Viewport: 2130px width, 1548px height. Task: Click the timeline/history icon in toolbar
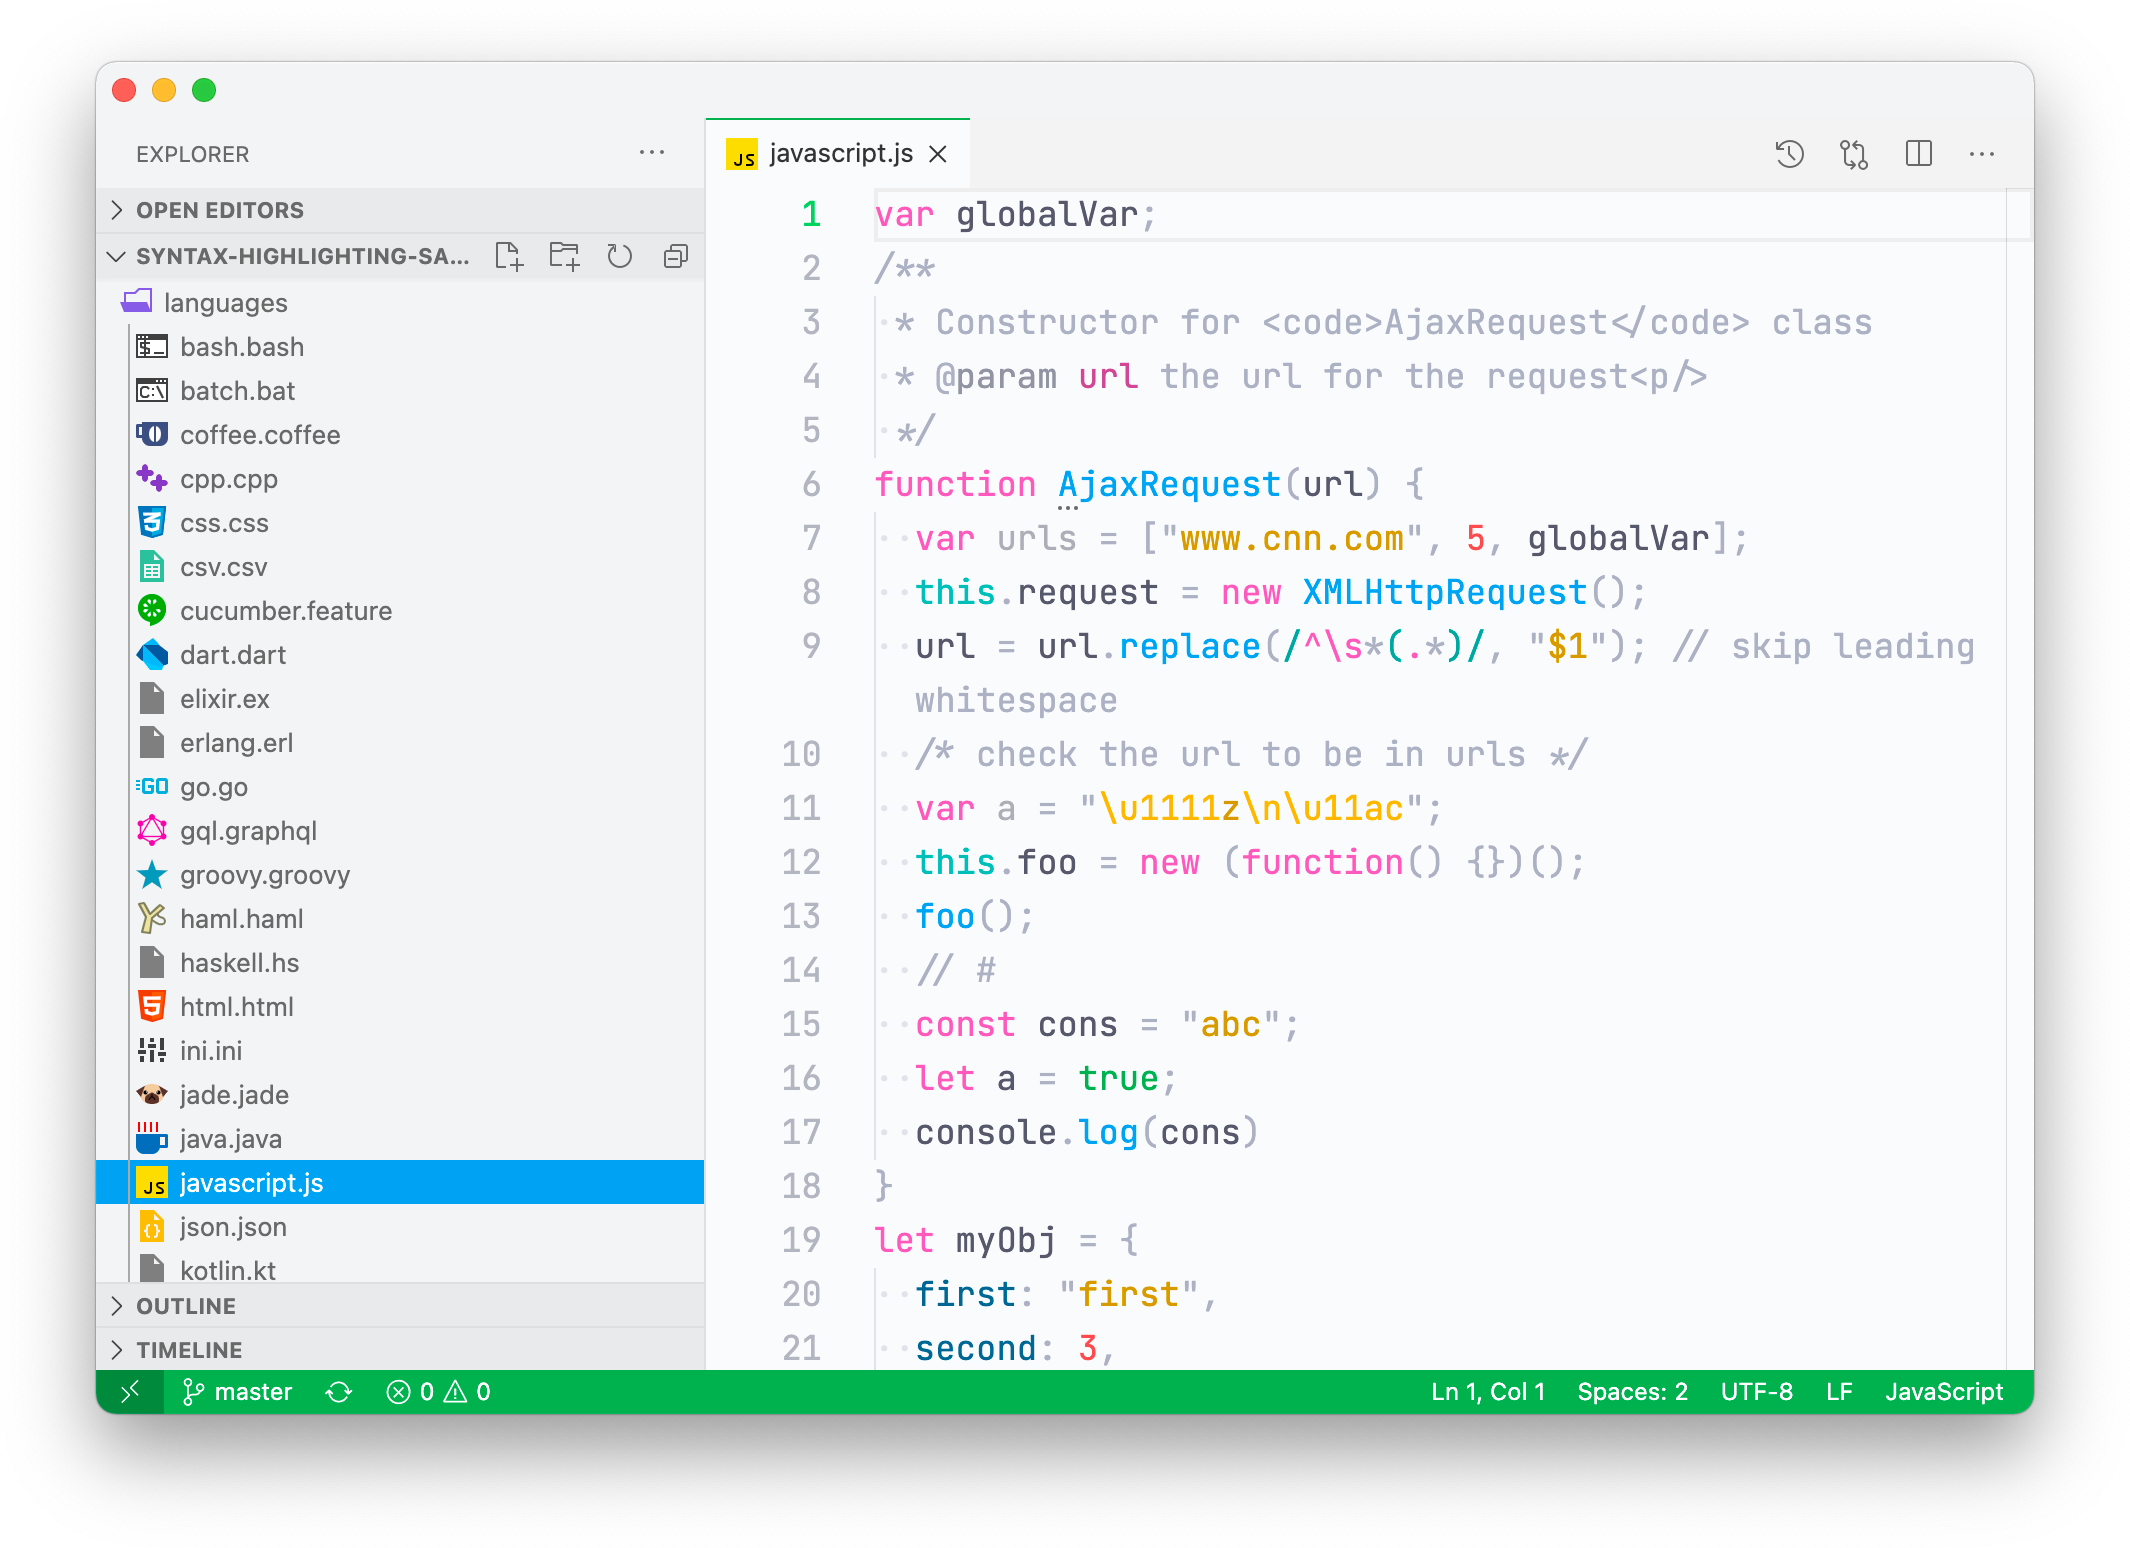1791,152
